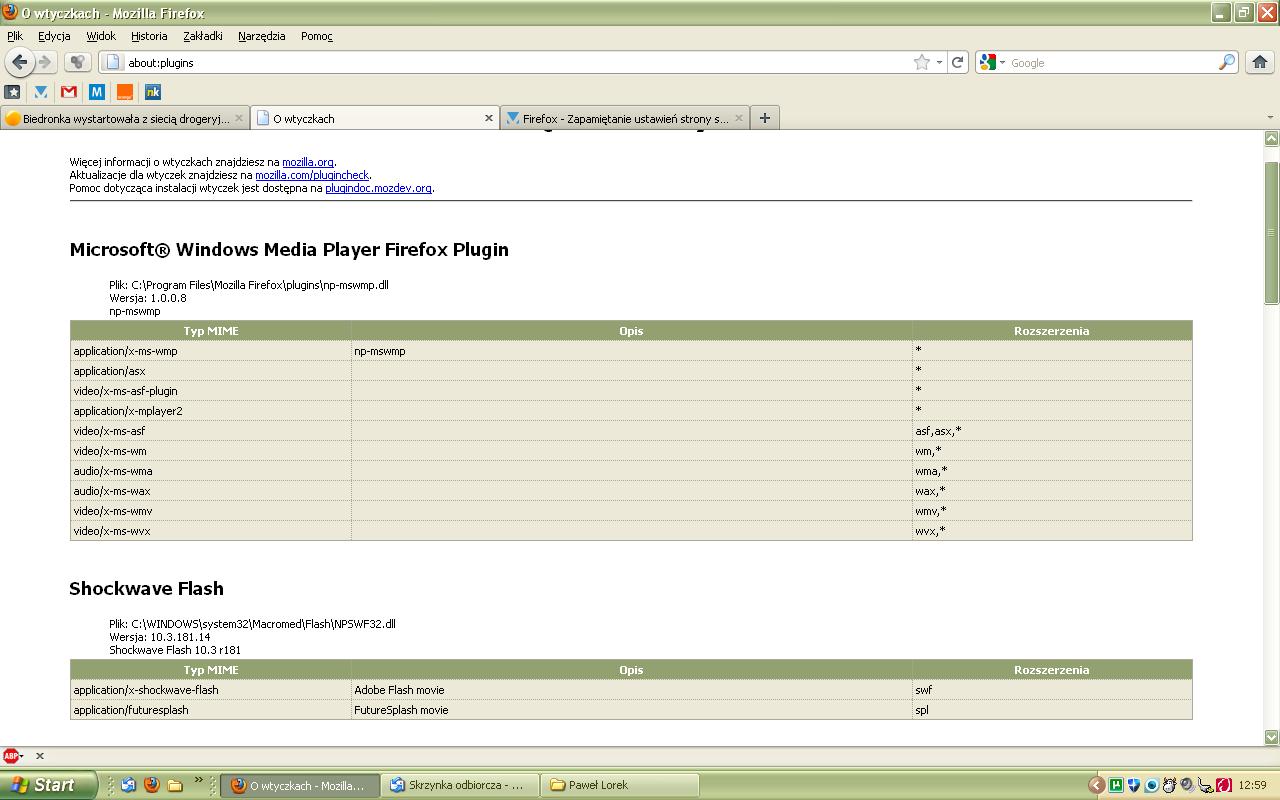Open the Pomoc menu
Viewport: 1280px width, 800px height.
click(x=317, y=36)
